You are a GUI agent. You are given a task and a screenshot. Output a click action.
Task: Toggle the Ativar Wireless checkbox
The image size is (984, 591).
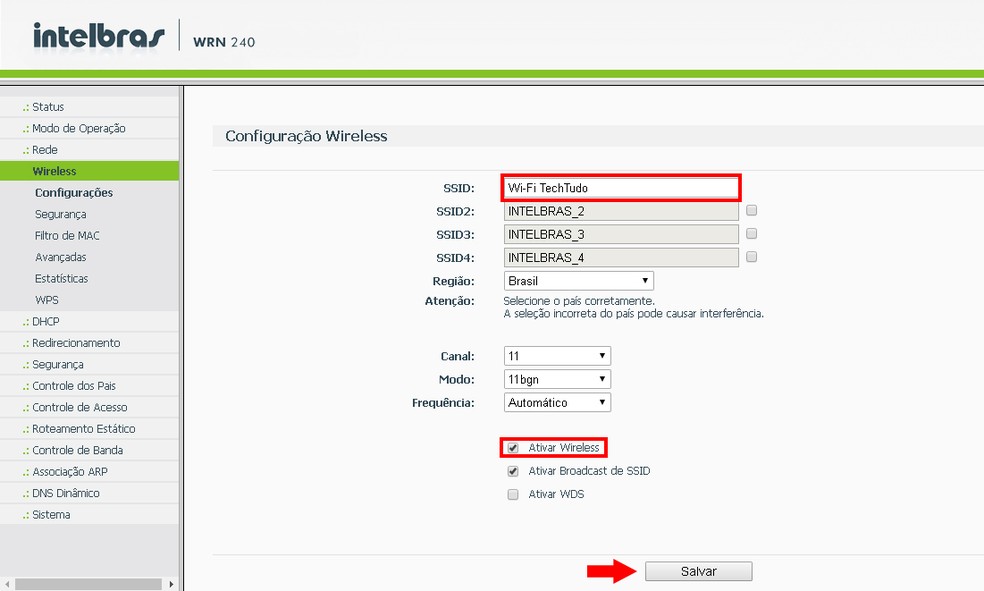(513, 448)
